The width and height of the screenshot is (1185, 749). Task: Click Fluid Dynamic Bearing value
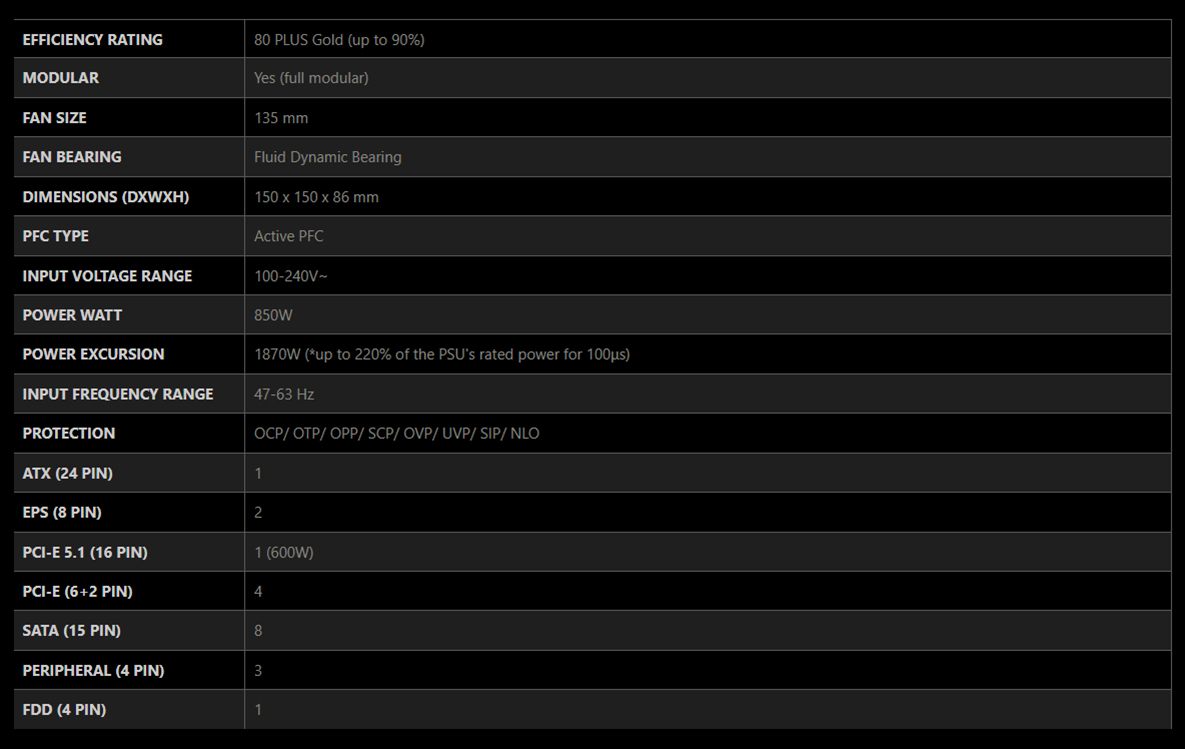(328, 157)
